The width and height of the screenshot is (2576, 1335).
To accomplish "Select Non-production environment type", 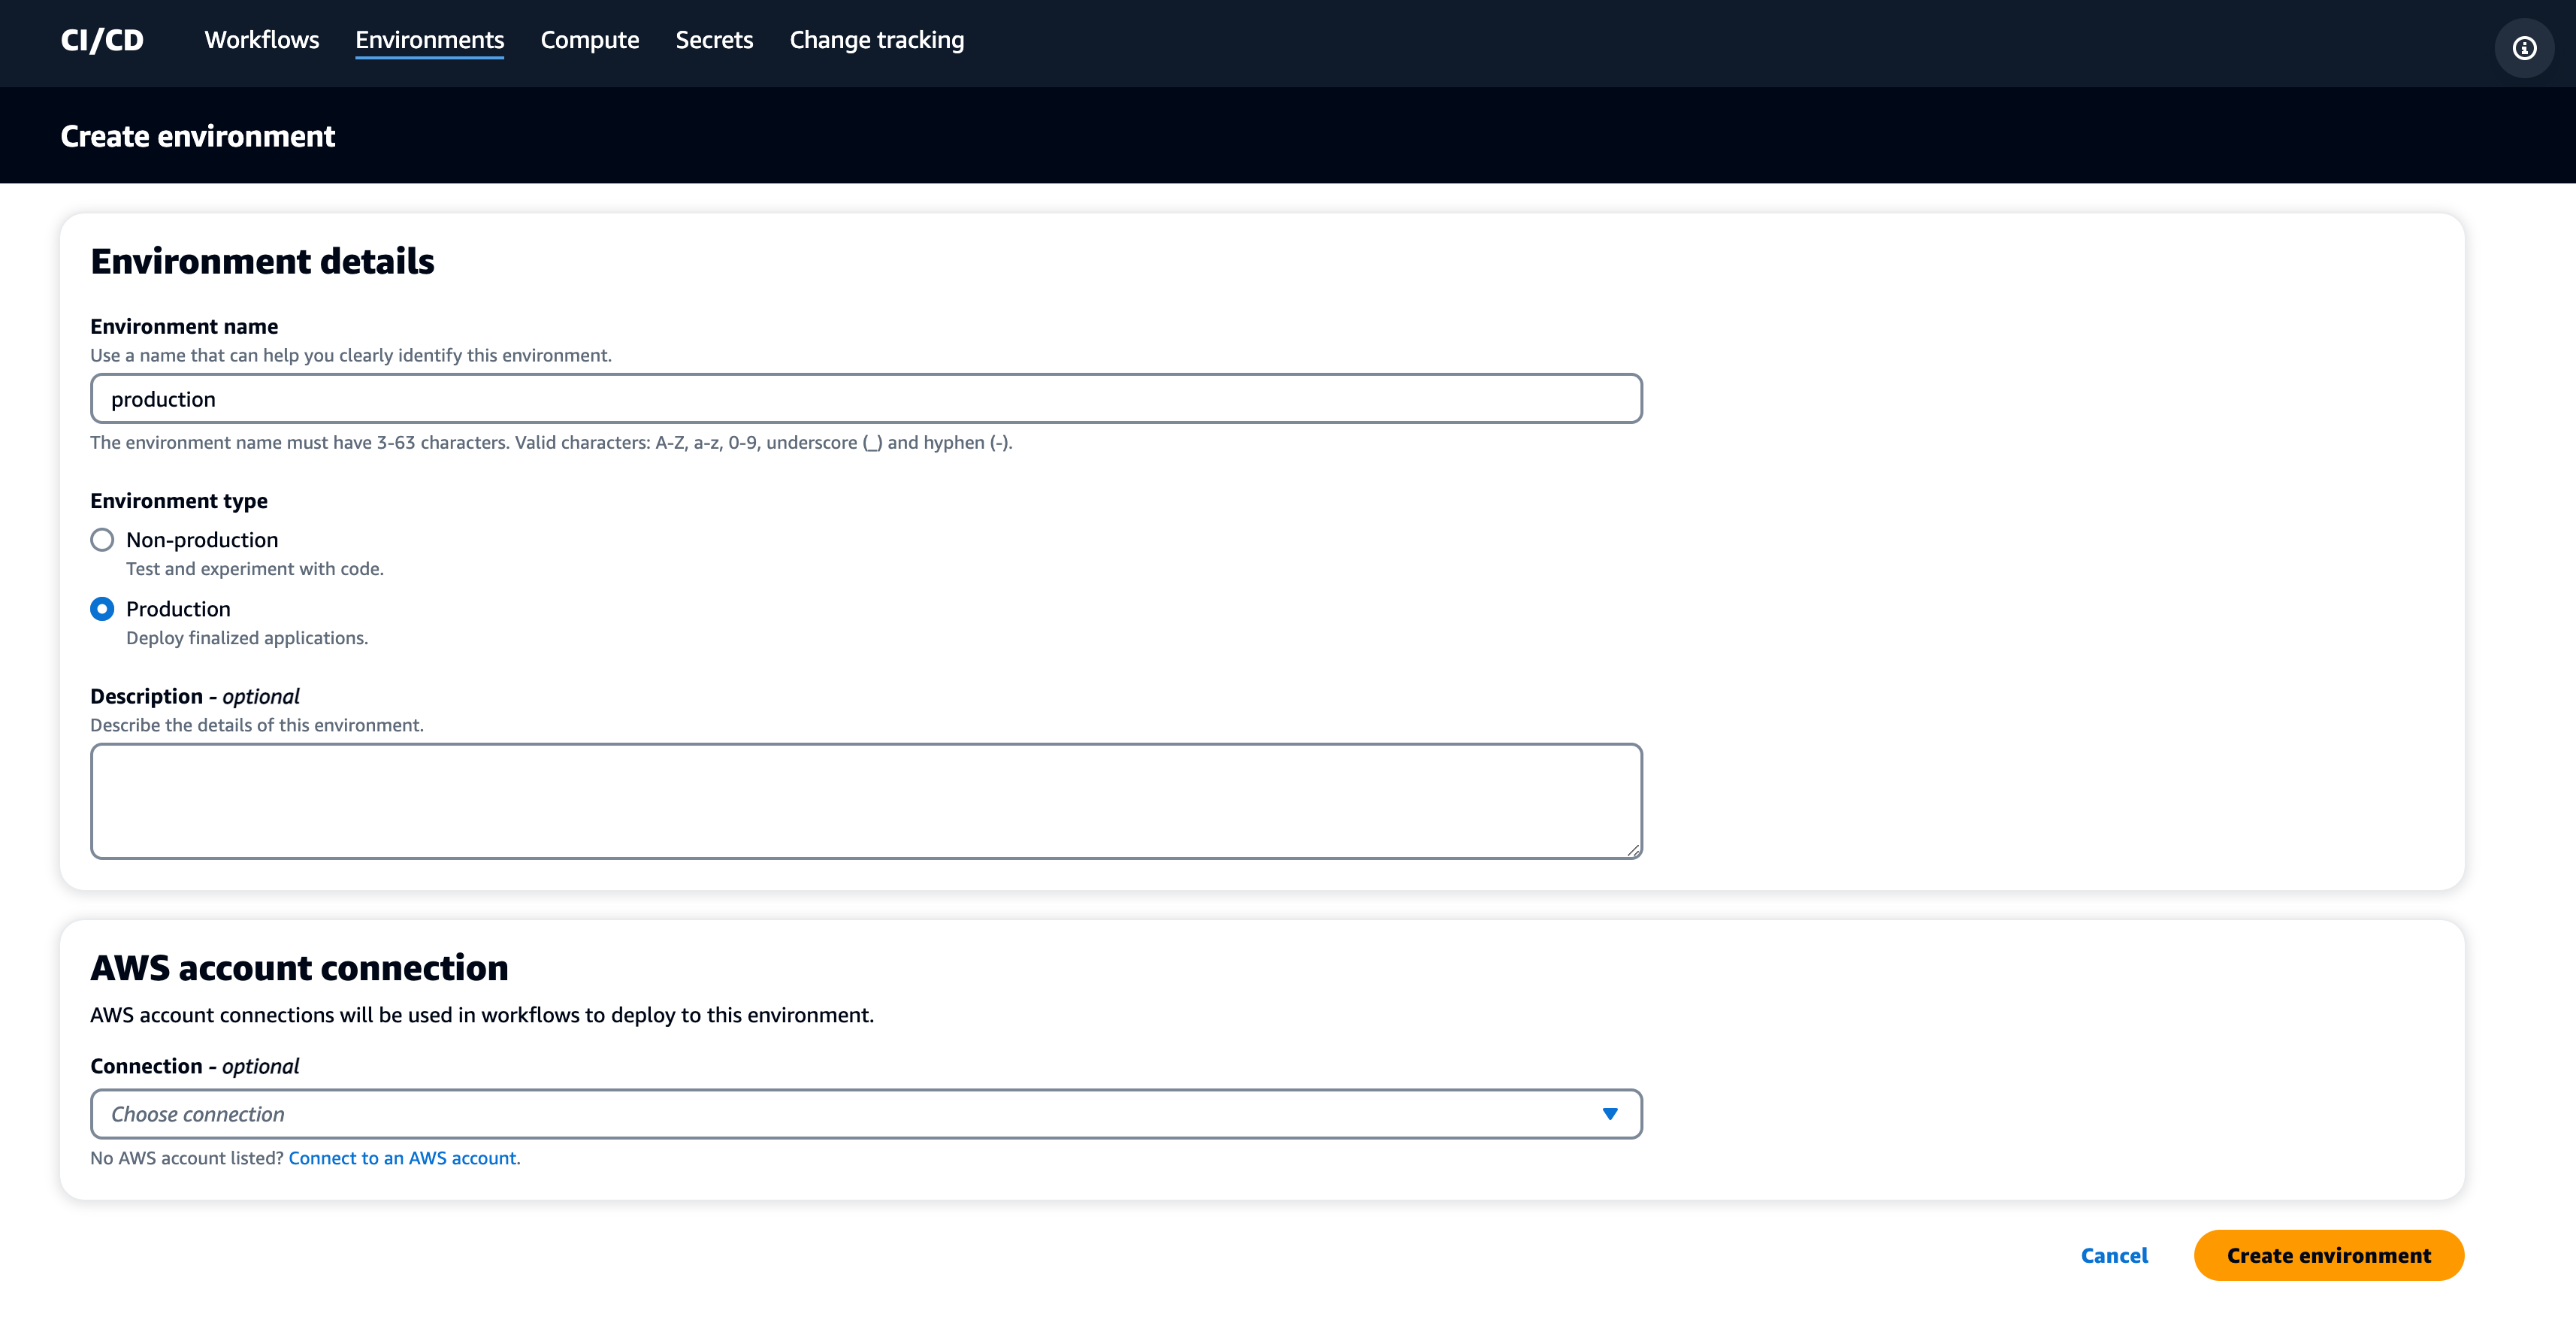I will [102, 540].
